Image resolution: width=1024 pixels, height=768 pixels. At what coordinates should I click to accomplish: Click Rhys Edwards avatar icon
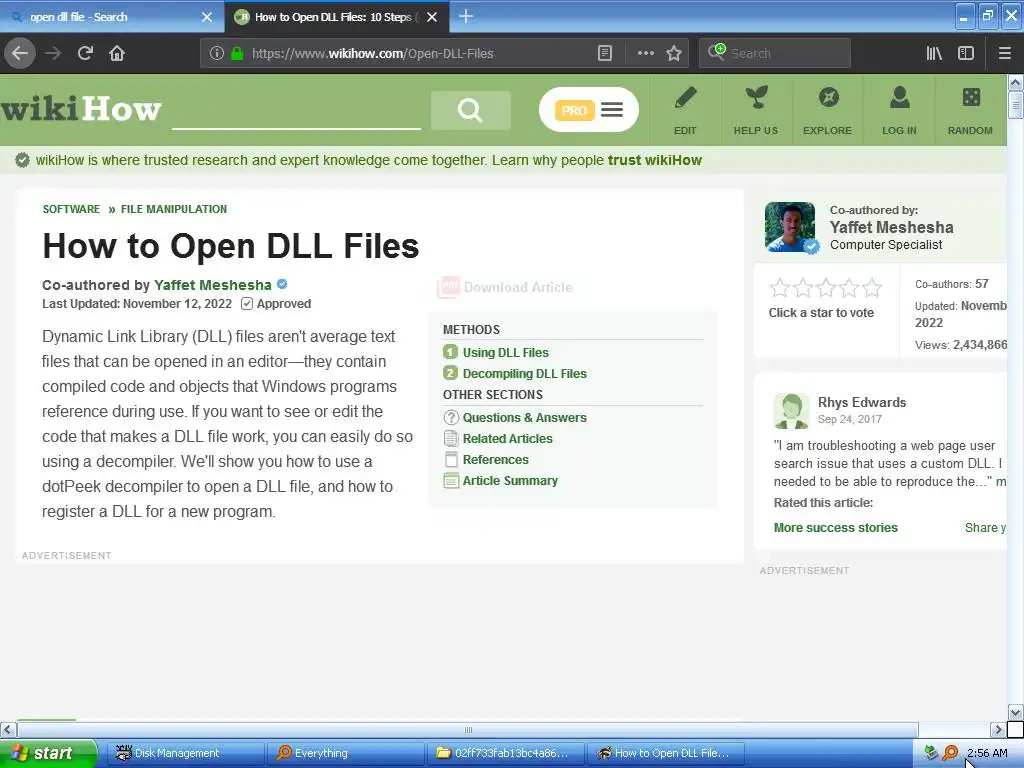click(x=792, y=411)
